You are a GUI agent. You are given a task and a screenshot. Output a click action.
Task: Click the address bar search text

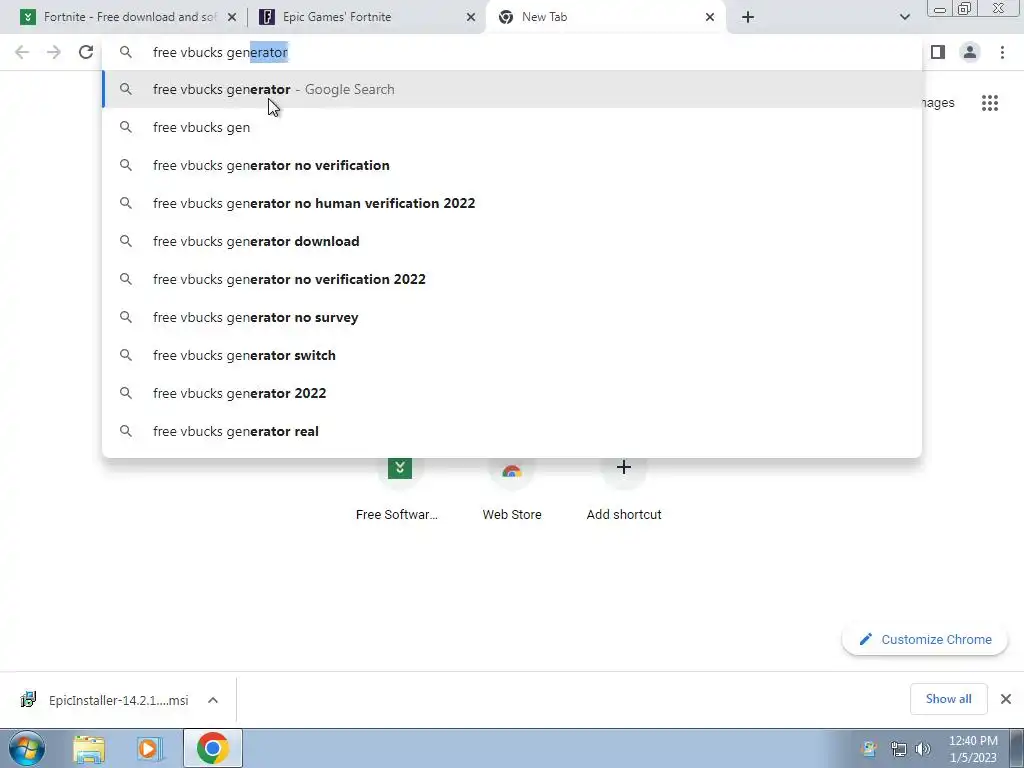point(220,52)
